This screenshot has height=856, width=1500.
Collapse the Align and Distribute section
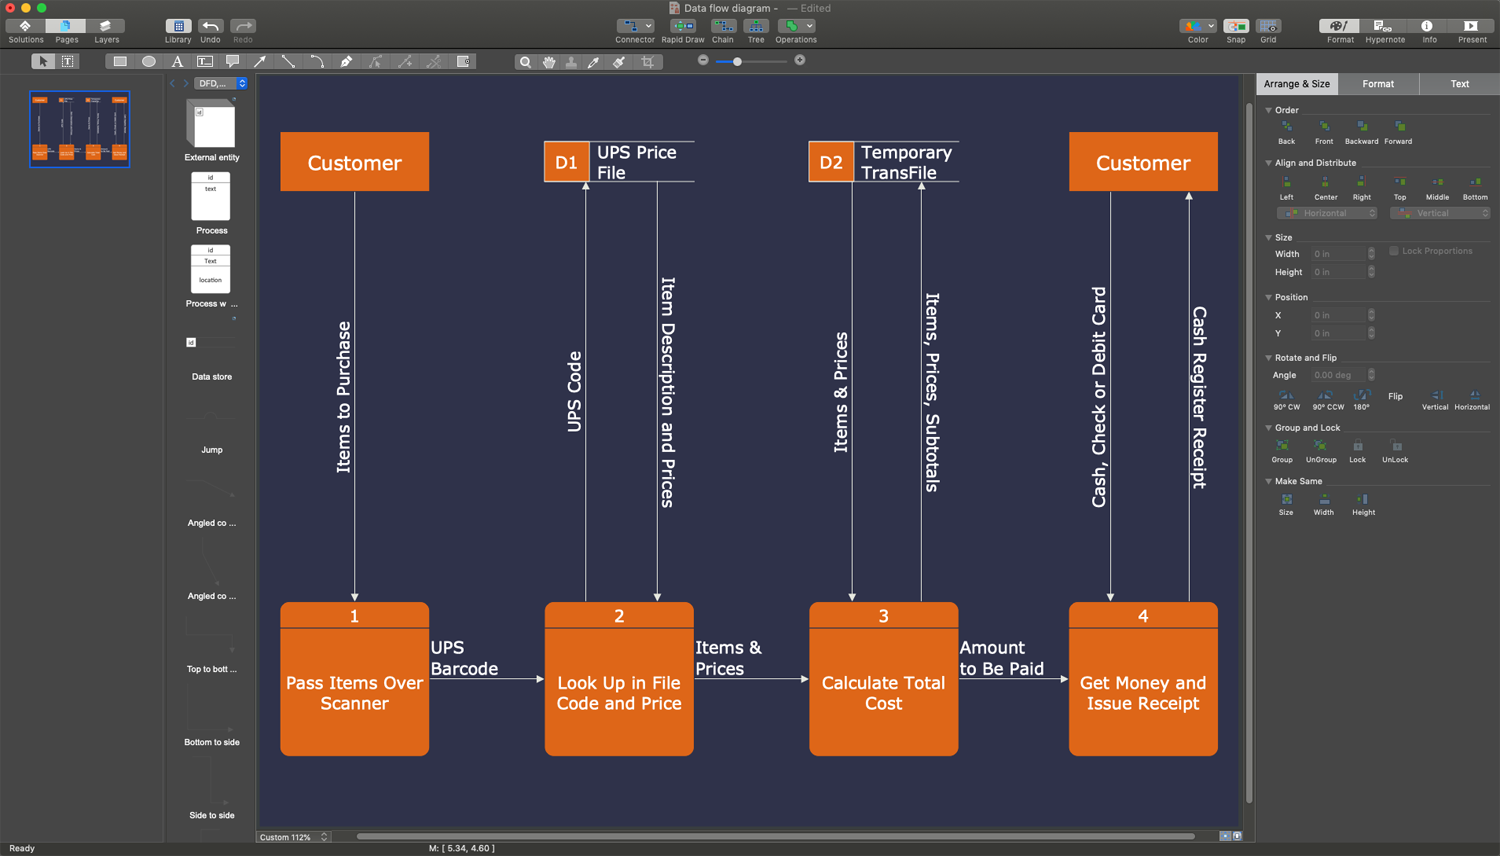click(1269, 163)
